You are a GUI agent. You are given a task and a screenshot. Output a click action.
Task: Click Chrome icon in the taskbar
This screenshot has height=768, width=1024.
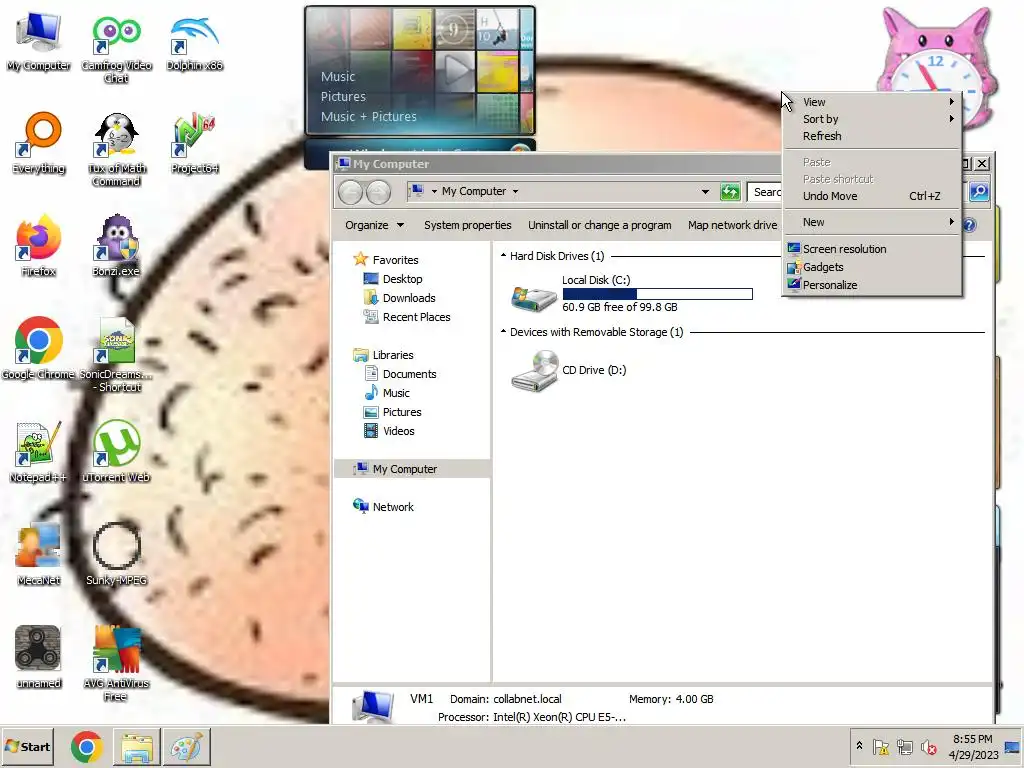point(87,747)
